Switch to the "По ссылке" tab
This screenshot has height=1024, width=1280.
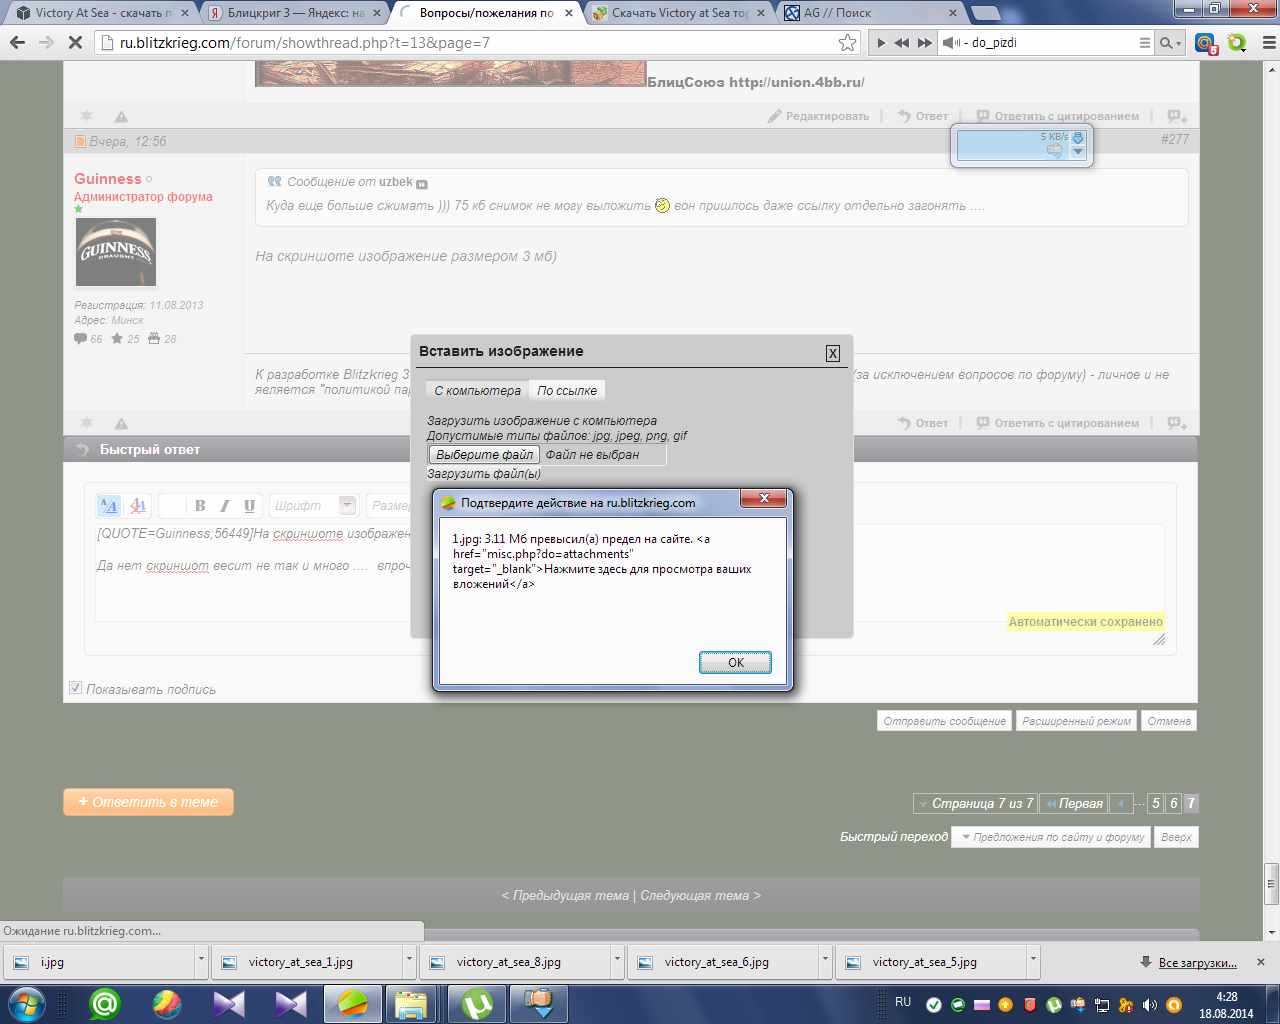coord(567,390)
